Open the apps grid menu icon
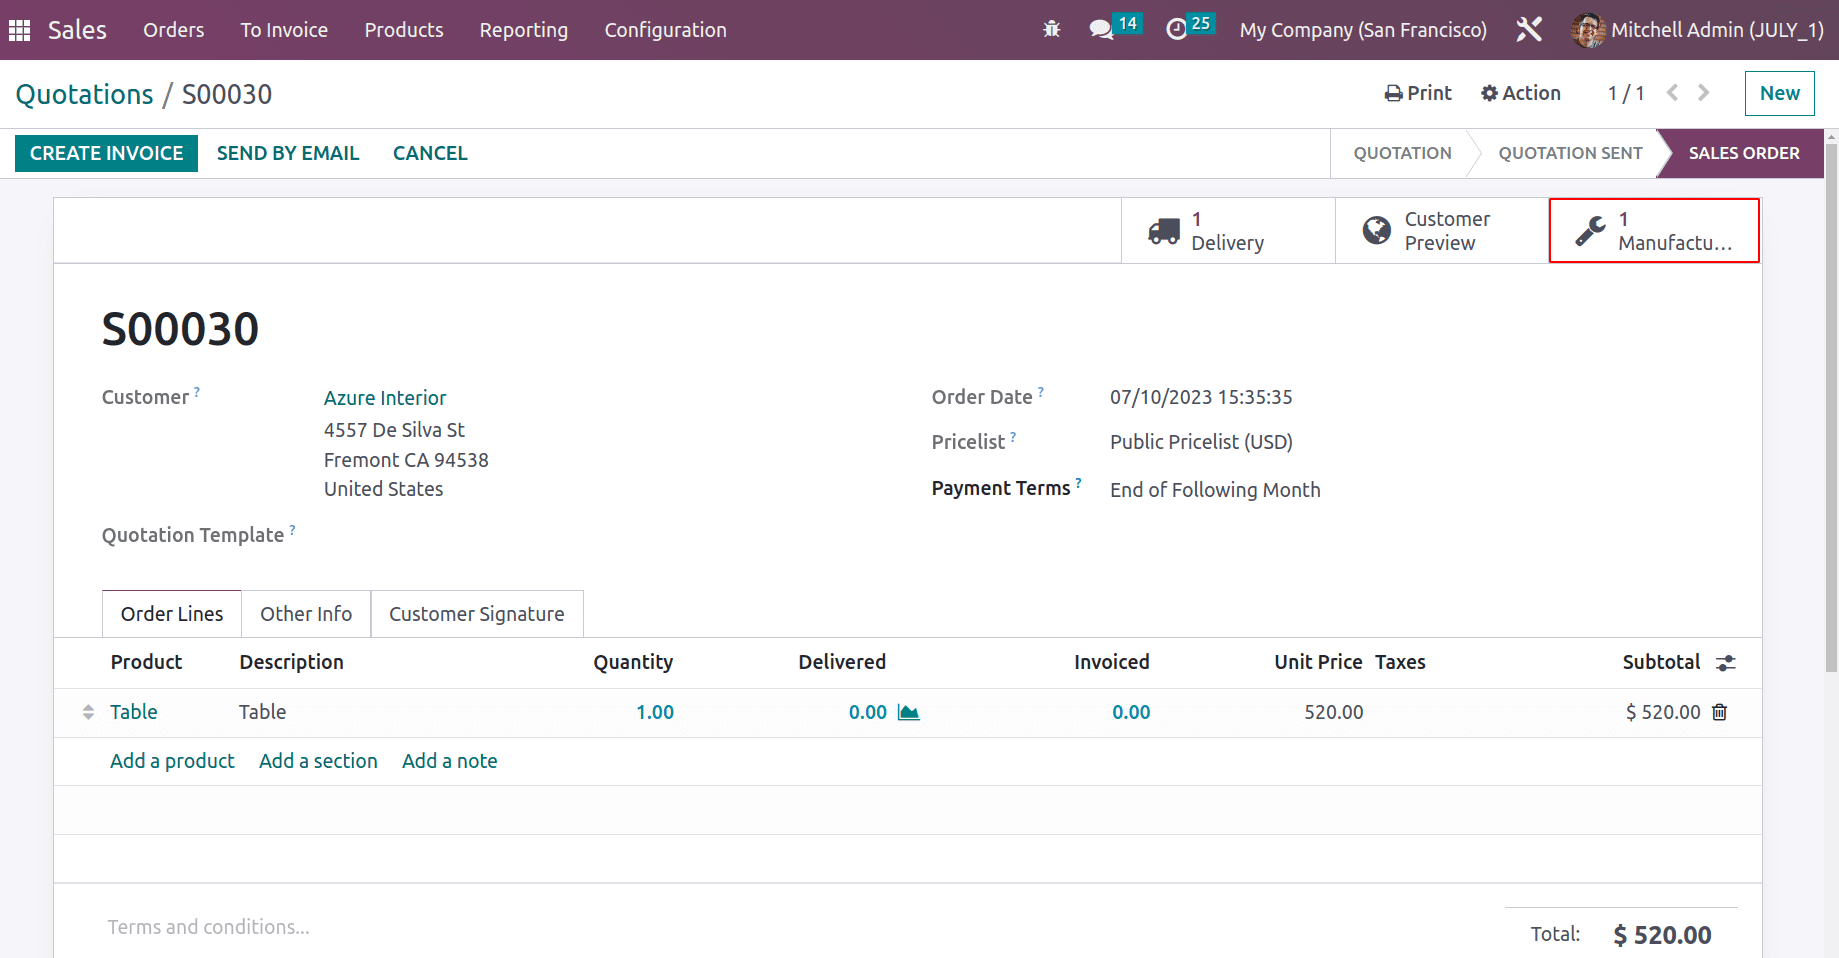This screenshot has height=958, width=1839. click(x=19, y=30)
